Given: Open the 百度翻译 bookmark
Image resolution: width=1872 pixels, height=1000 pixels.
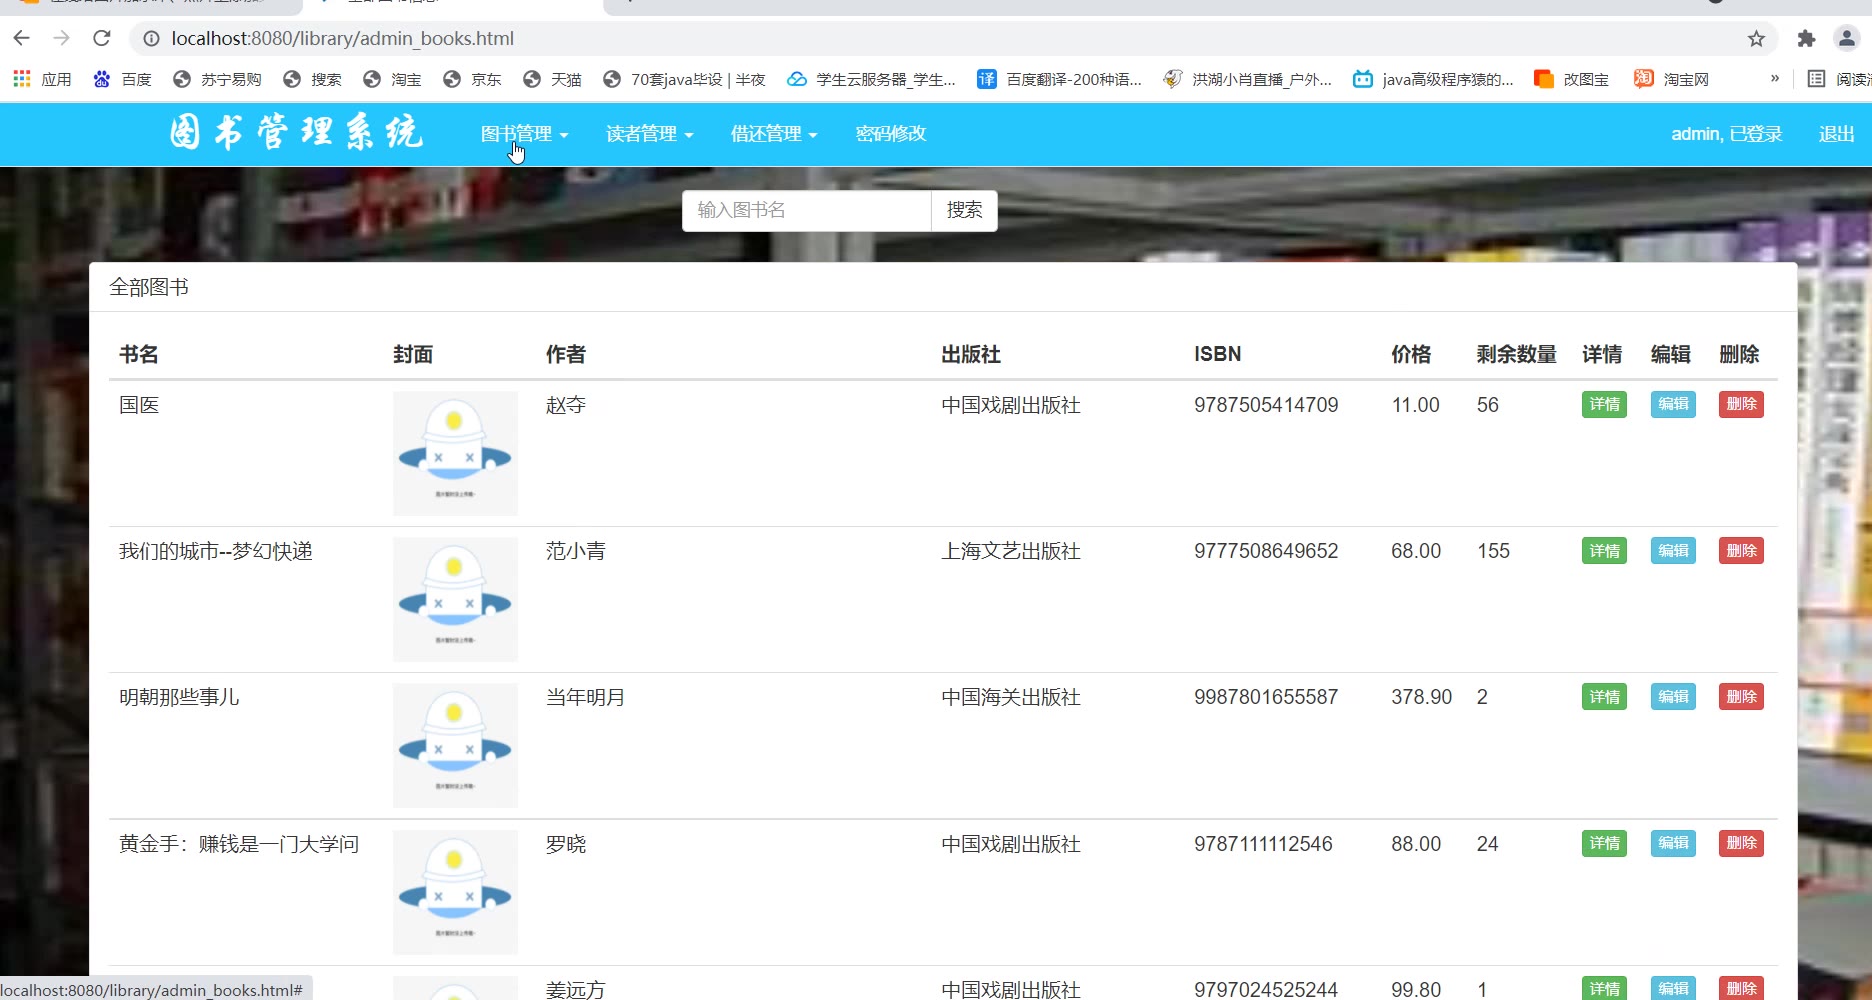Looking at the screenshot, I should pyautogui.click(x=1059, y=79).
